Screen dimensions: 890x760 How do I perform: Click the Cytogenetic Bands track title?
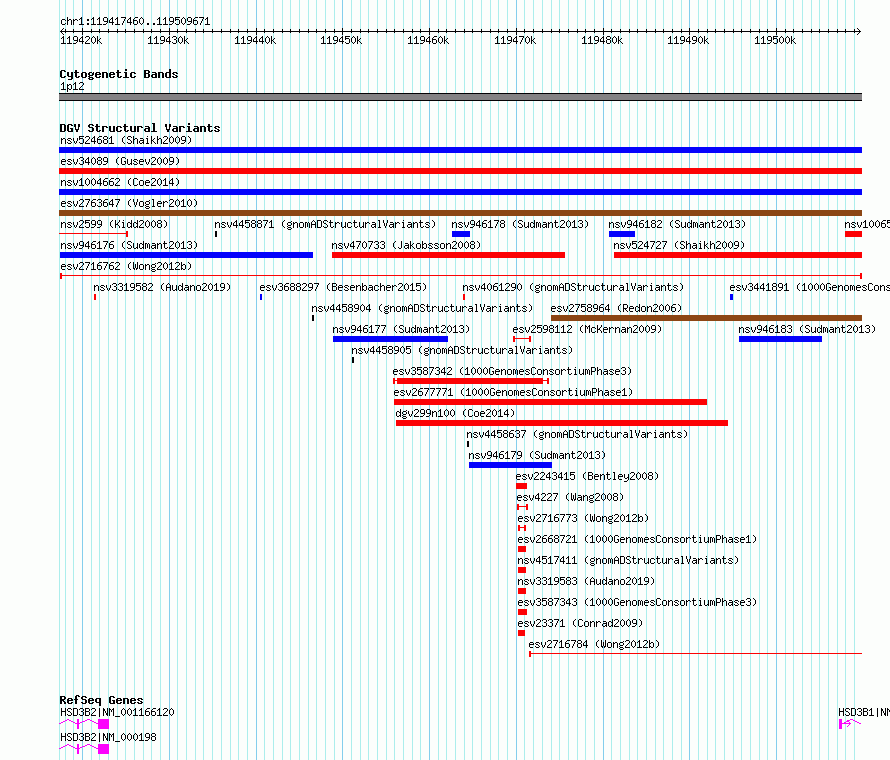tap(119, 74)
